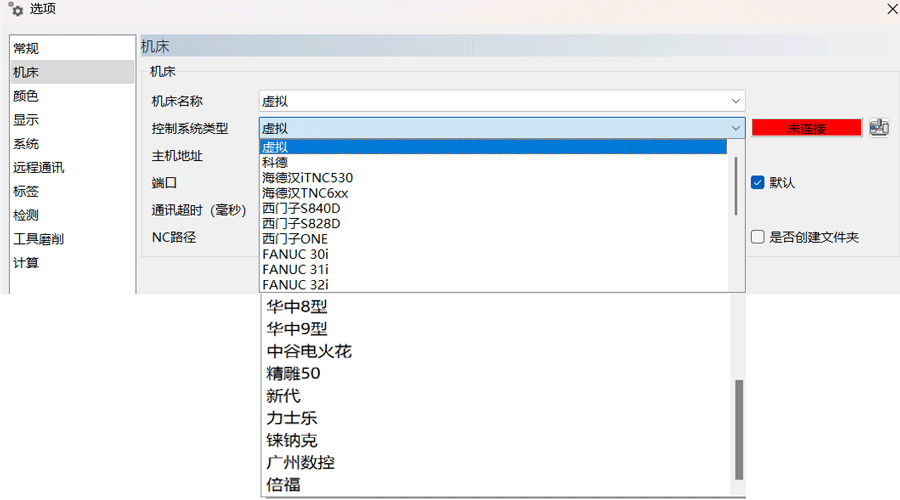Click the lower list scrollbar thumb

click(739, 429)
